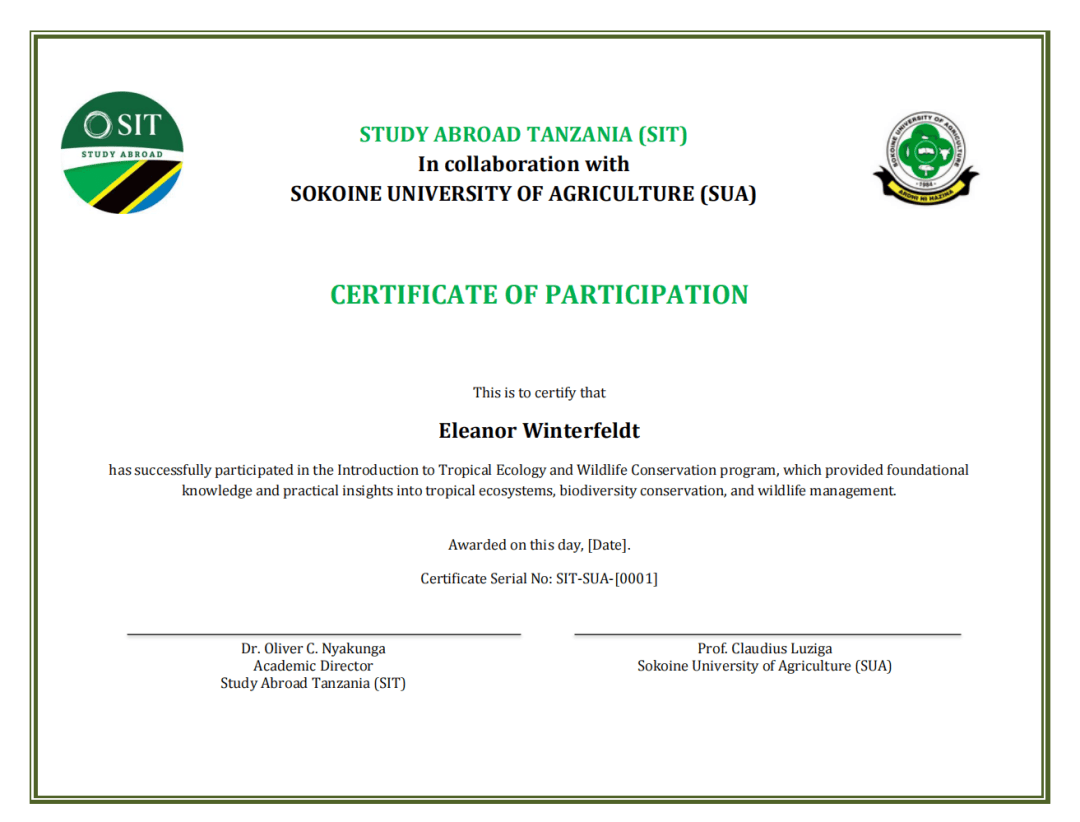Click the line beginning 'has successfully participated'
The image size is (1080, 822).
pyautogui.click(x=539, y=470)
